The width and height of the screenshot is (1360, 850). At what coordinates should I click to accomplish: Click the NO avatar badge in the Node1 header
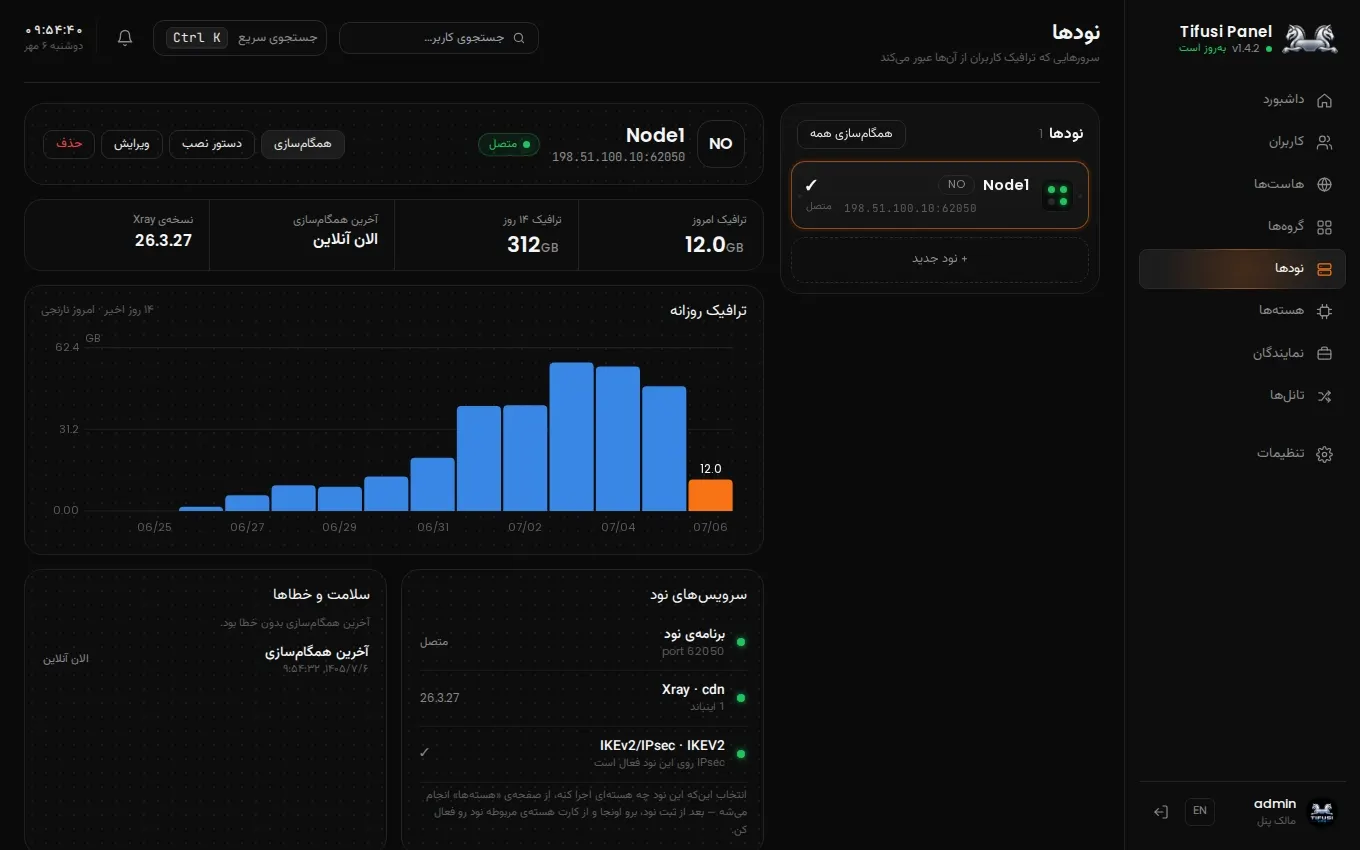[x=721, y=144]
